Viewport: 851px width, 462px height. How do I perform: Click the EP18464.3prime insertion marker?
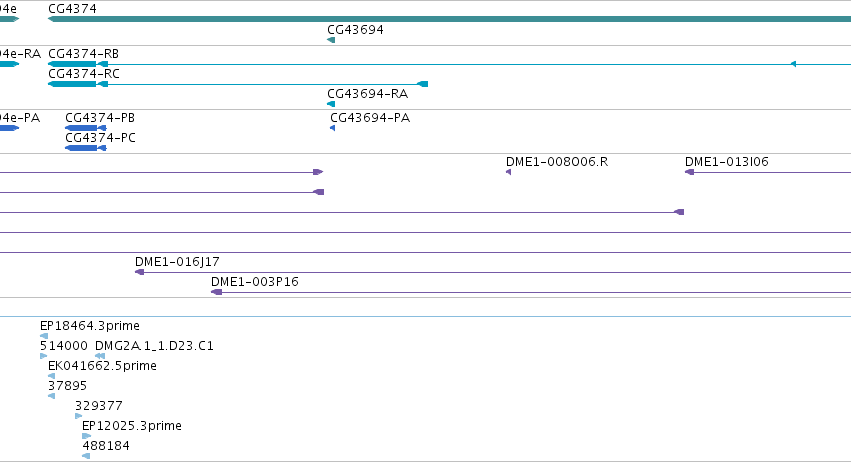pos(44,336)
